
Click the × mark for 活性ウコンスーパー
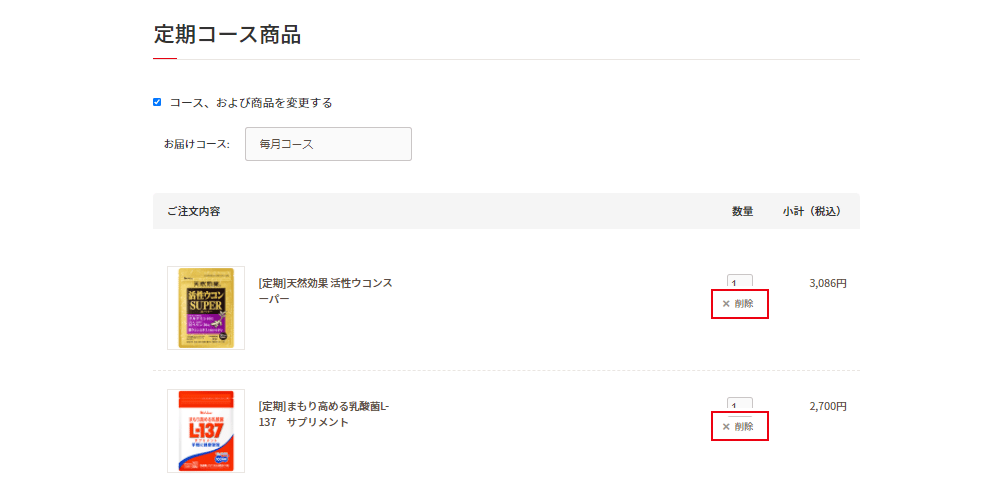[x=726, y=304]
